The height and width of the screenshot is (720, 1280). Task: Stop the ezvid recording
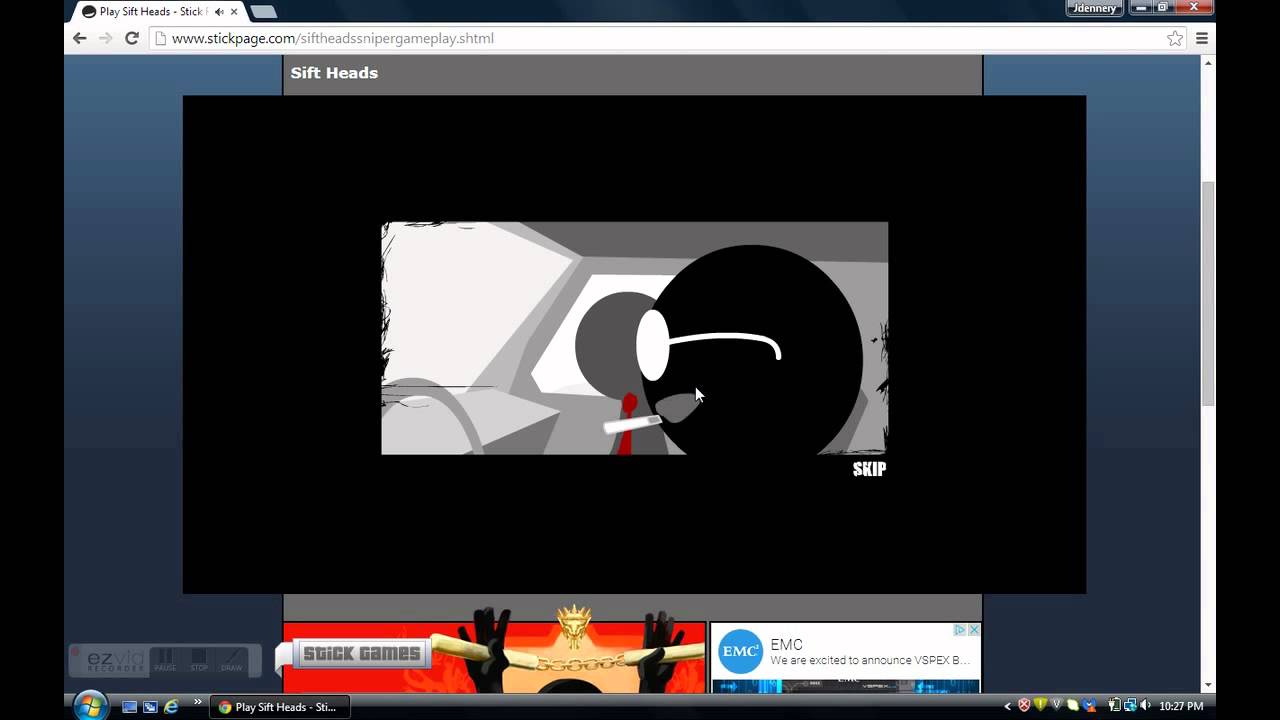click(199, 660)
